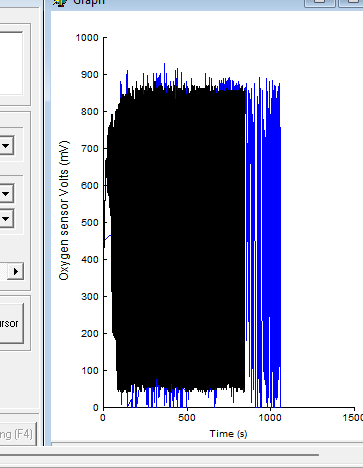Click the partially visible Cursor button
The image size is (363, 468).
(x=11, y=323)
